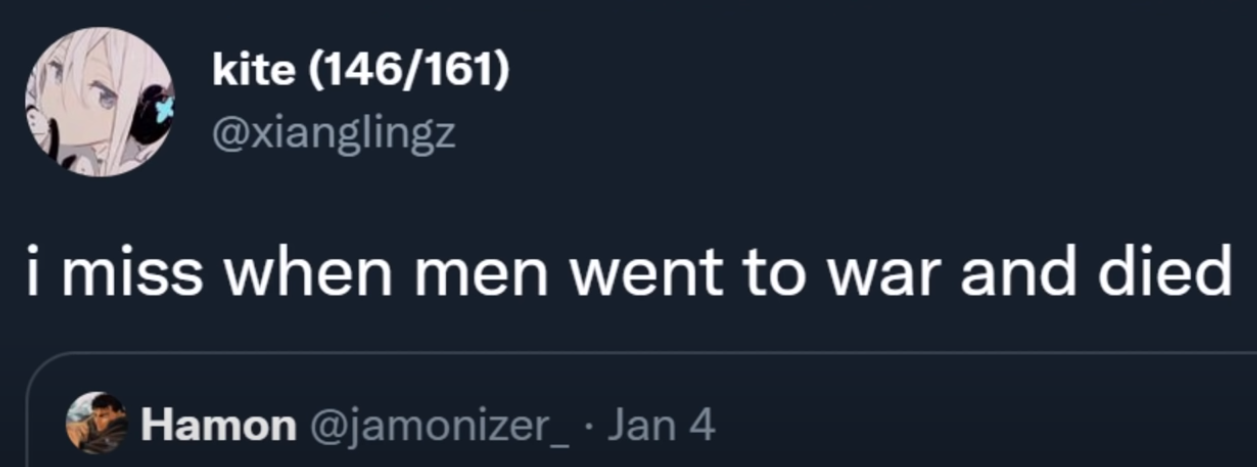Click Hamon's small profile picture
Image resolution: width=1257 pixels, height=467 pixels.
click(96, 423)
